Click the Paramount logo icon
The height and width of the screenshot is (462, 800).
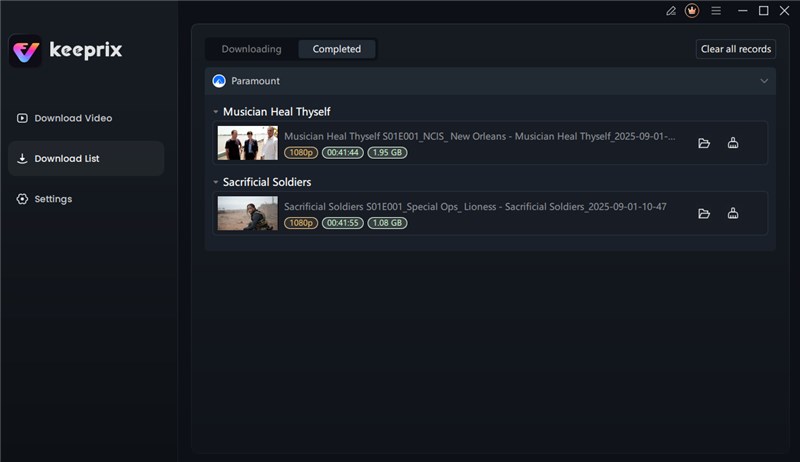(219, 81)
